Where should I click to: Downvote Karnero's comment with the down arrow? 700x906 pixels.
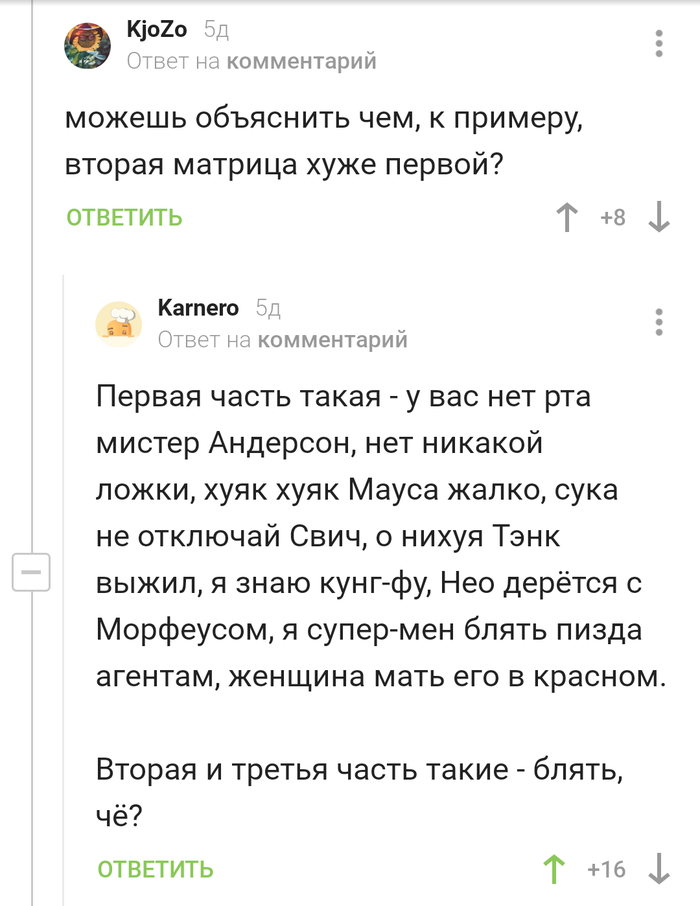click(x=658, y=869)
